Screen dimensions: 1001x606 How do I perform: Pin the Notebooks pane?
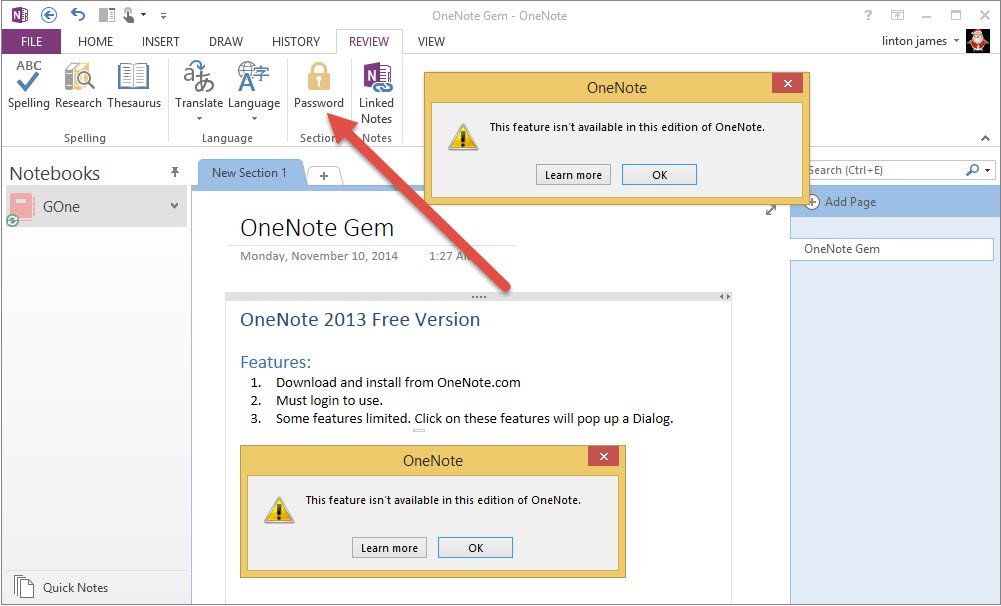175,172
